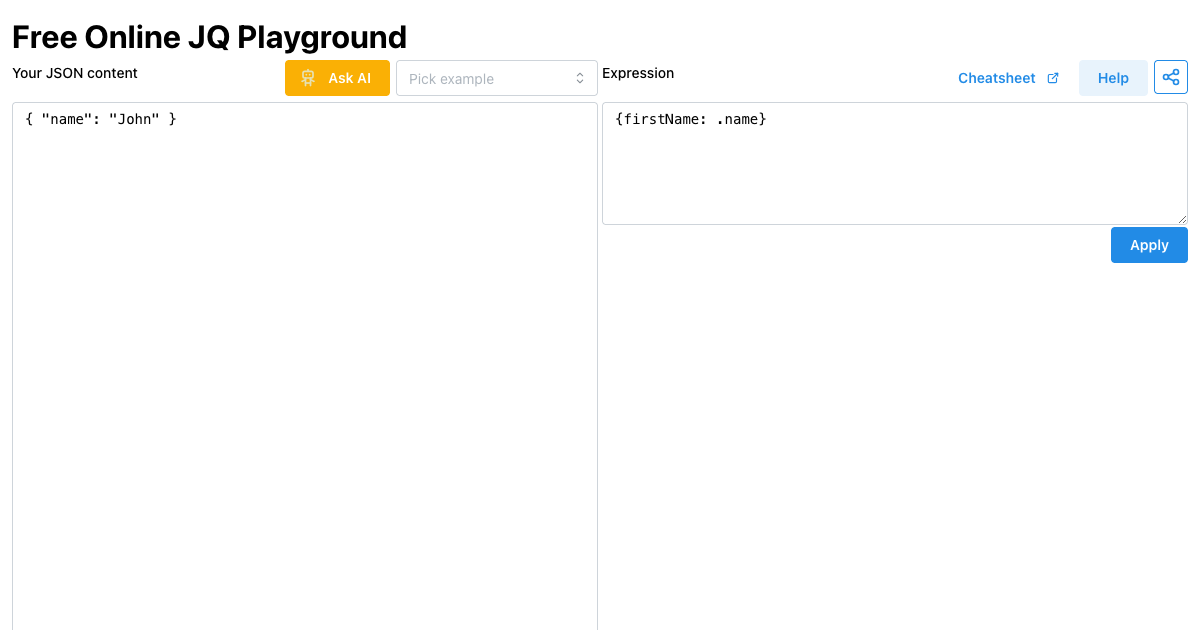The width and height of the screenshot is (1200, 630).
Task: Click the "Your JSON content" label
Action: coord(75,73)
